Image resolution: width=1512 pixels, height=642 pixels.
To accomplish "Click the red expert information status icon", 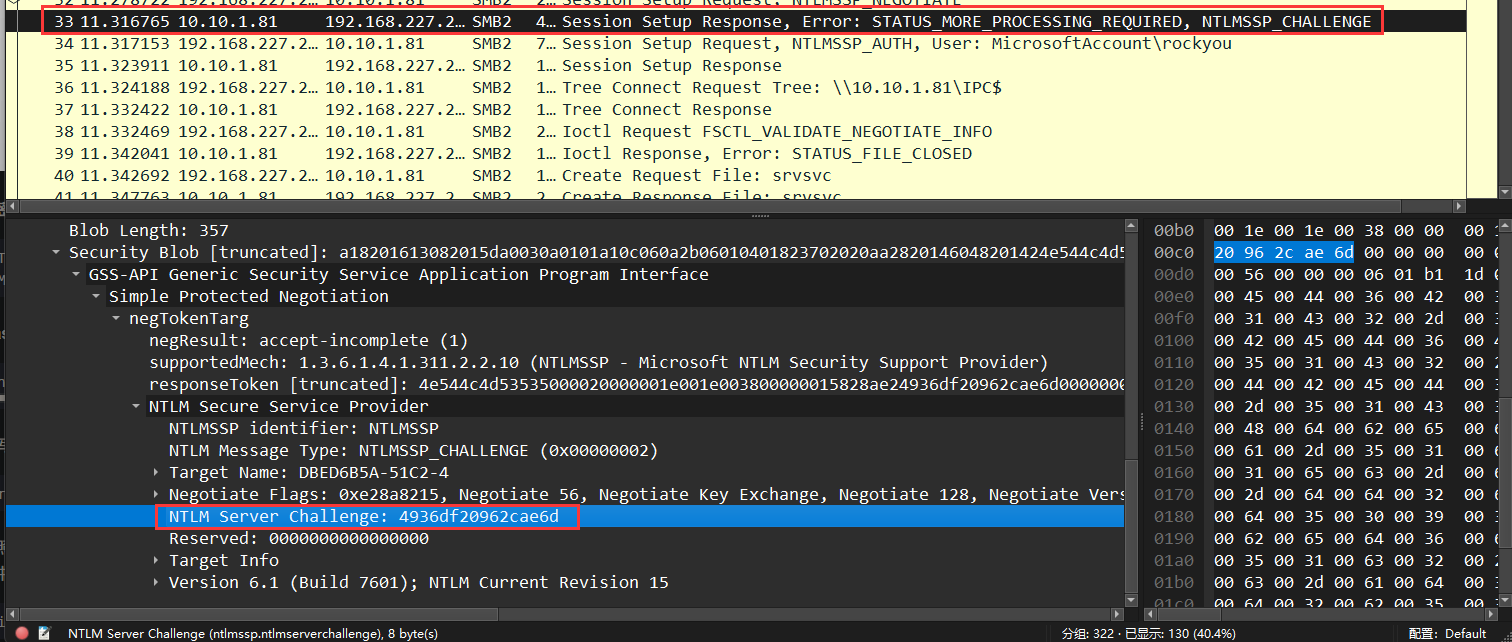I will 22,633.
